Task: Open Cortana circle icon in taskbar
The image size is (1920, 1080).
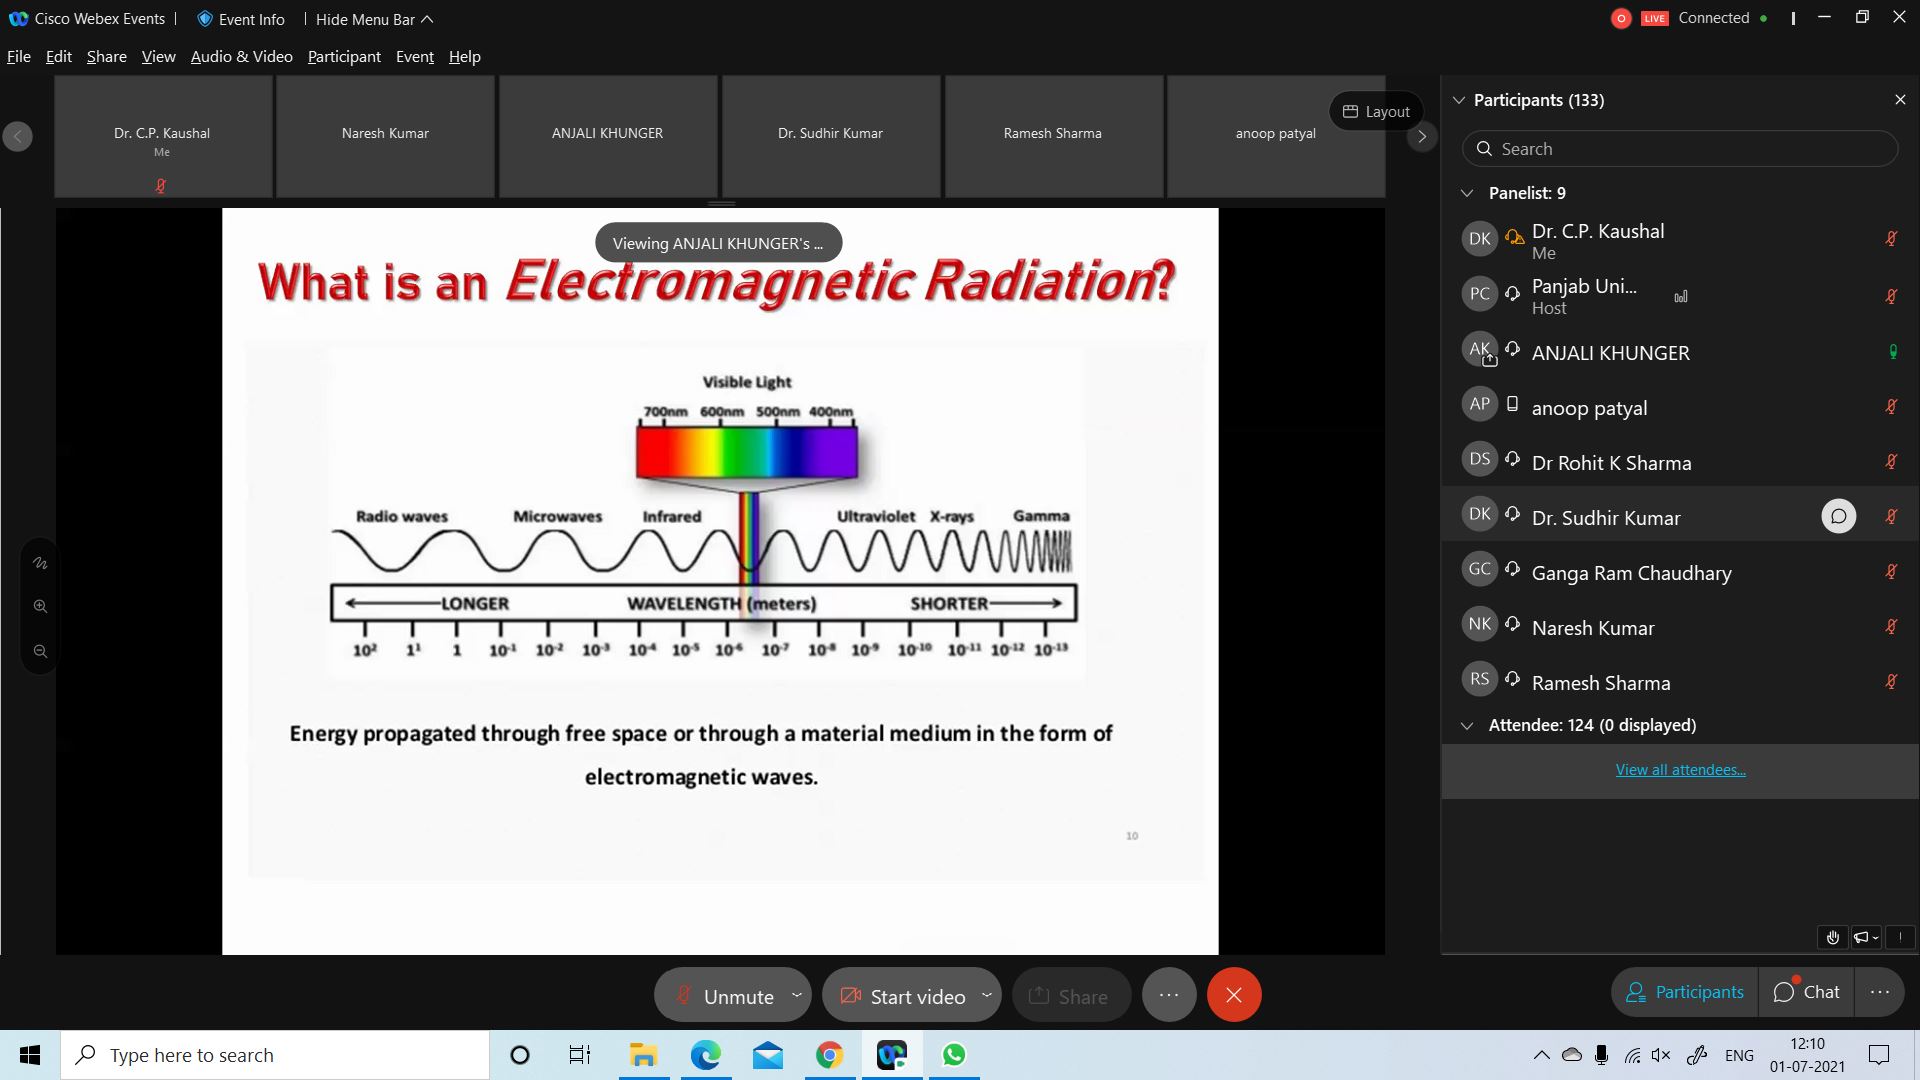Action: pos(519,1055)
